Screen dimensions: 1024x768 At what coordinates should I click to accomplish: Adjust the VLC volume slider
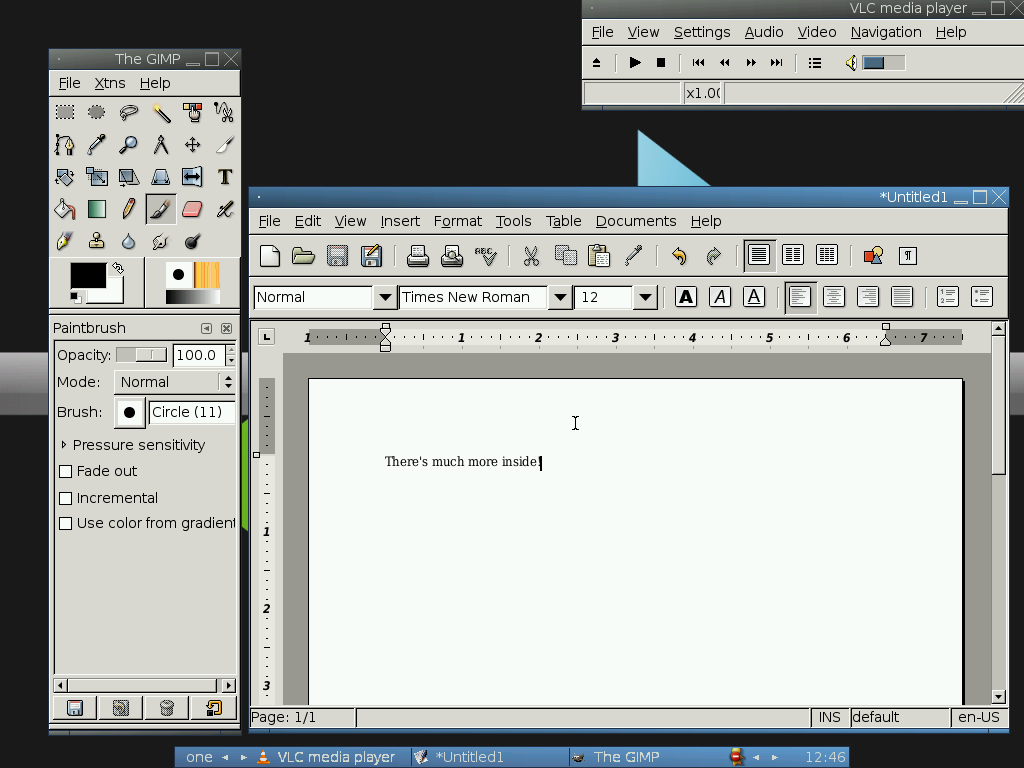pyautogui.click(x=884, y=63)
